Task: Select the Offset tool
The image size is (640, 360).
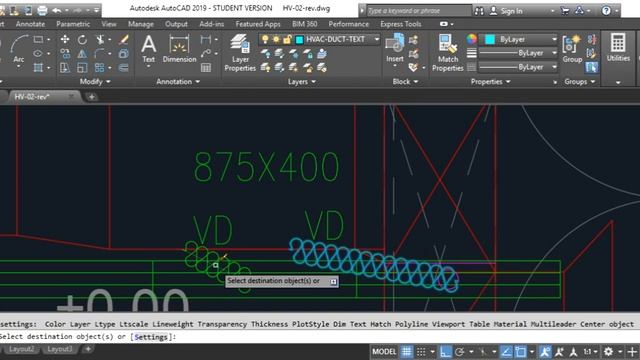Action: tap(124, 67)
